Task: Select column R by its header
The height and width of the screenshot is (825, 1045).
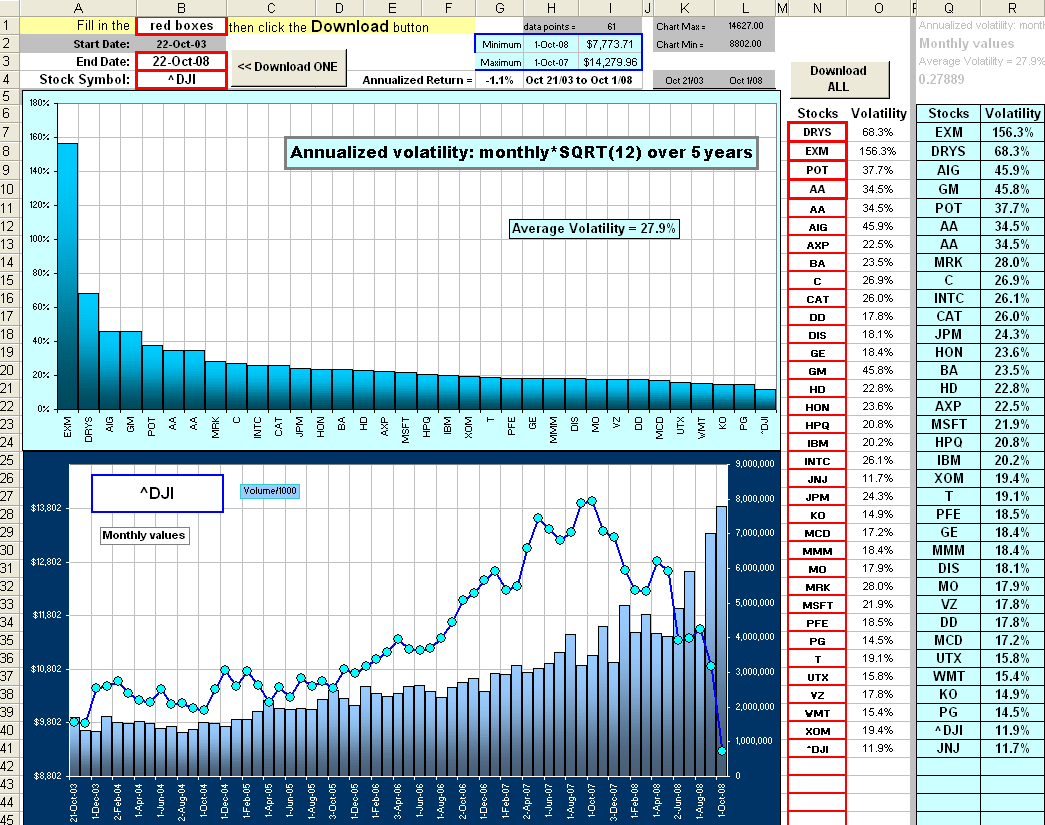Action: 1012,8
